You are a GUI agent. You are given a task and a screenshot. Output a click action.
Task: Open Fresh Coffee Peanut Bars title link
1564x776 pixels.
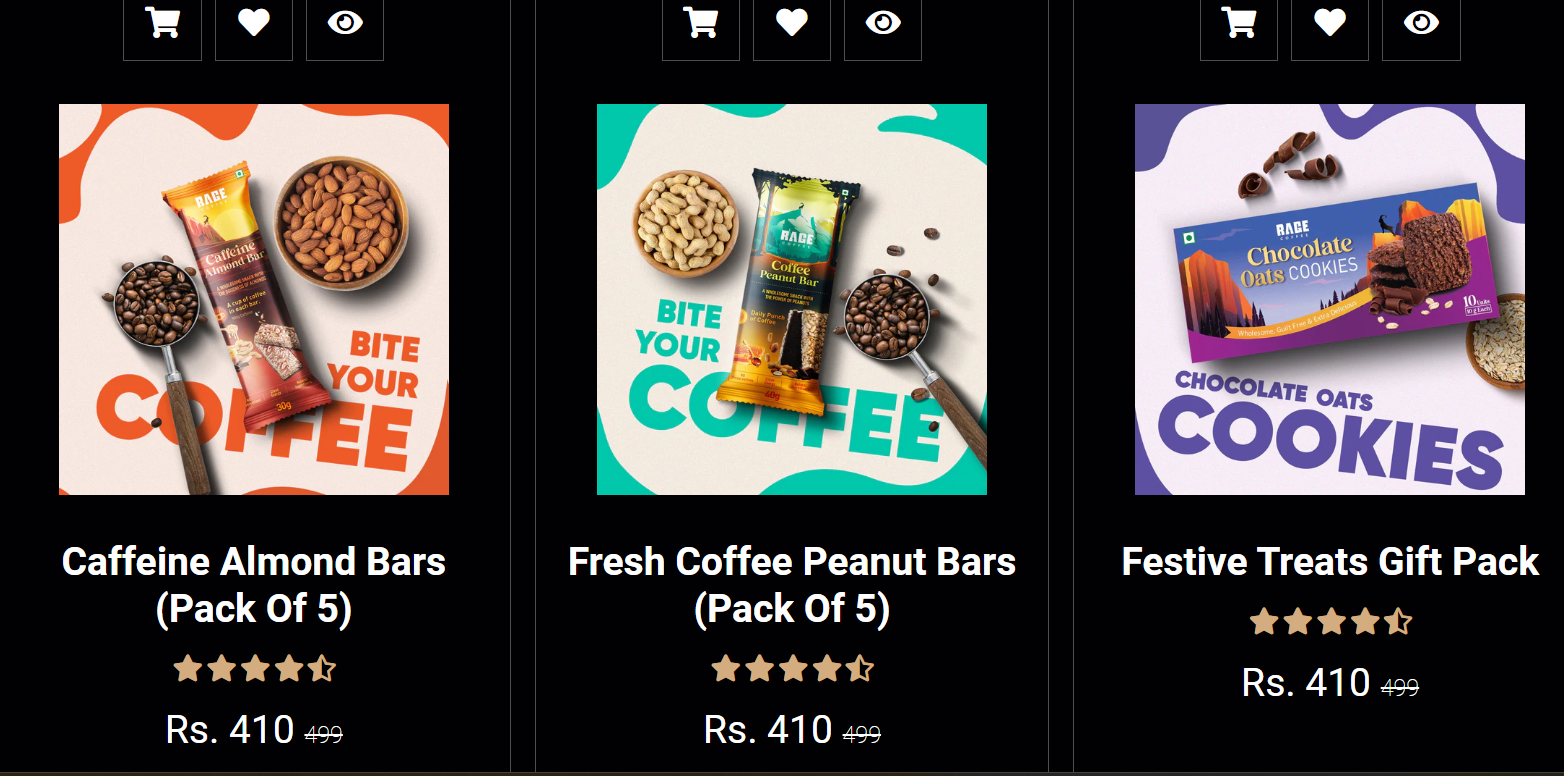(x=792, y=585)
